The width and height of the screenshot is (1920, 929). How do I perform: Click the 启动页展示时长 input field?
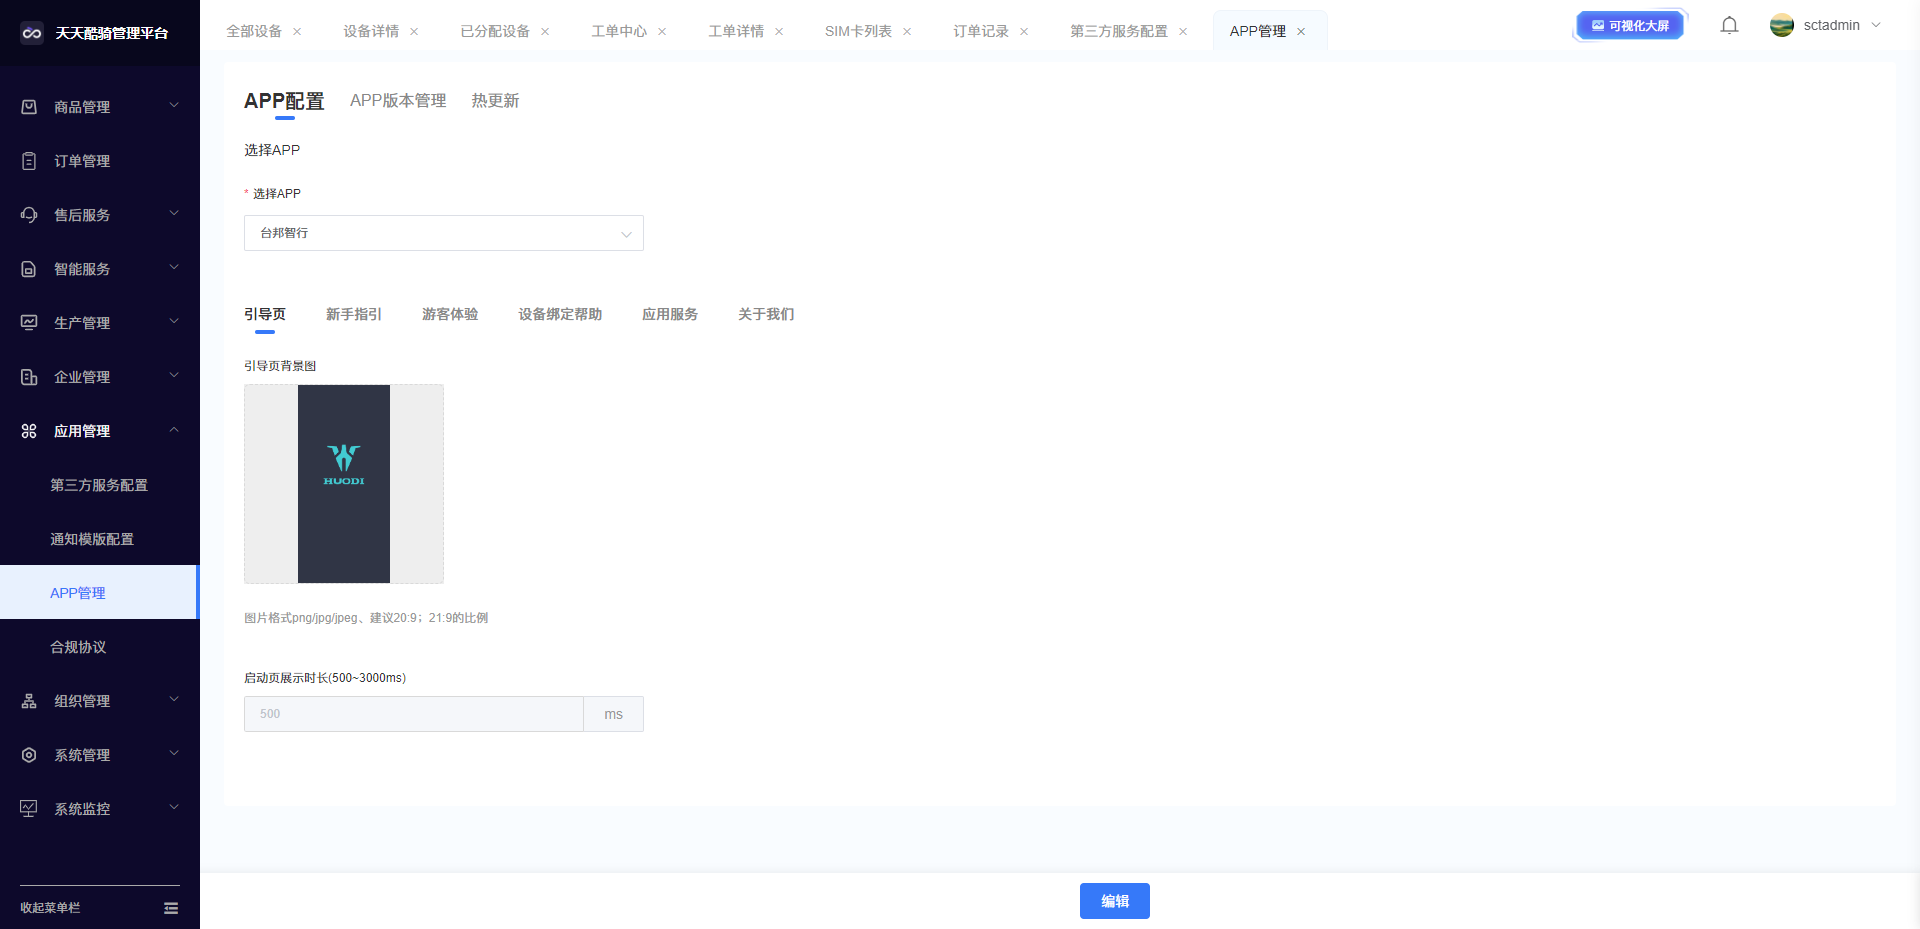click(413, 714)
